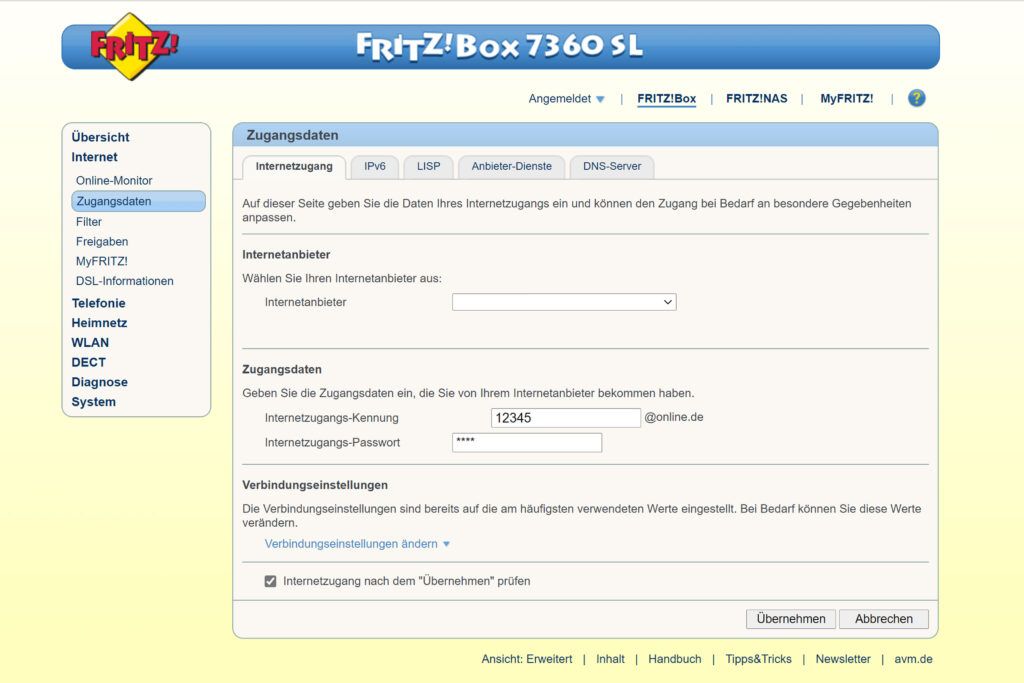Image resolution: width=1024 pixels, height=683 pixels.
Task: Expand the Angemeldet account menu
Action: pyautogui.click(x=567, y=99)
